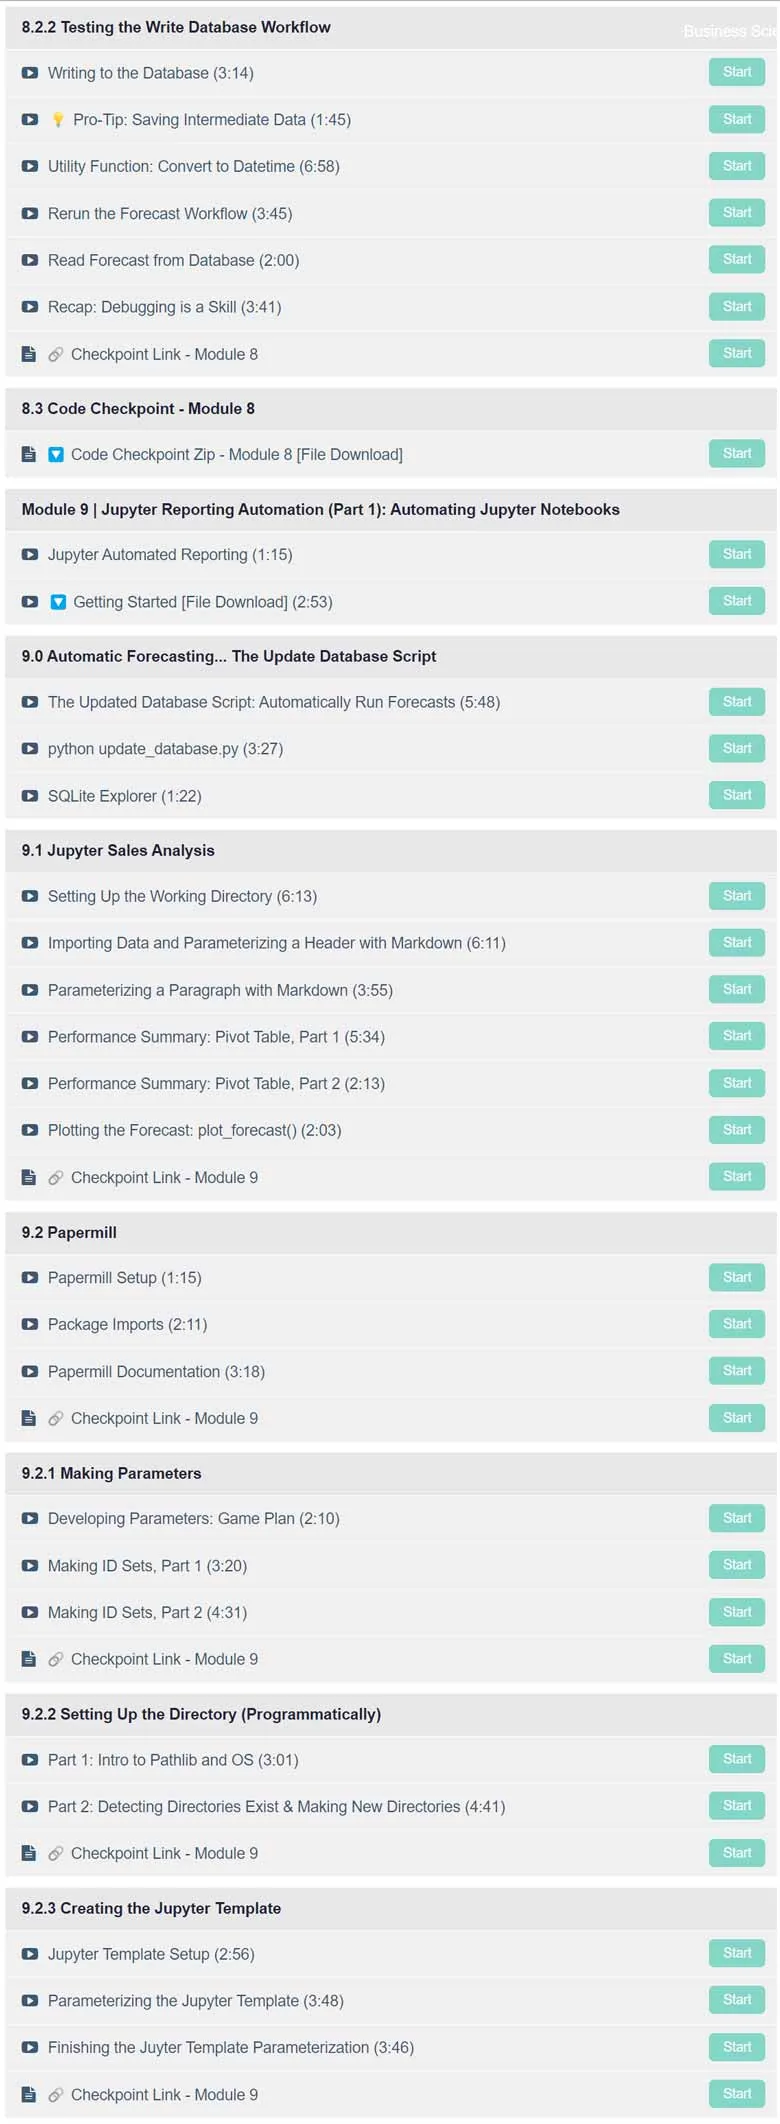Select the 9.1 Jupyter Sales Analysis section header
This screenshot has height=2124, width=780.
391,851
